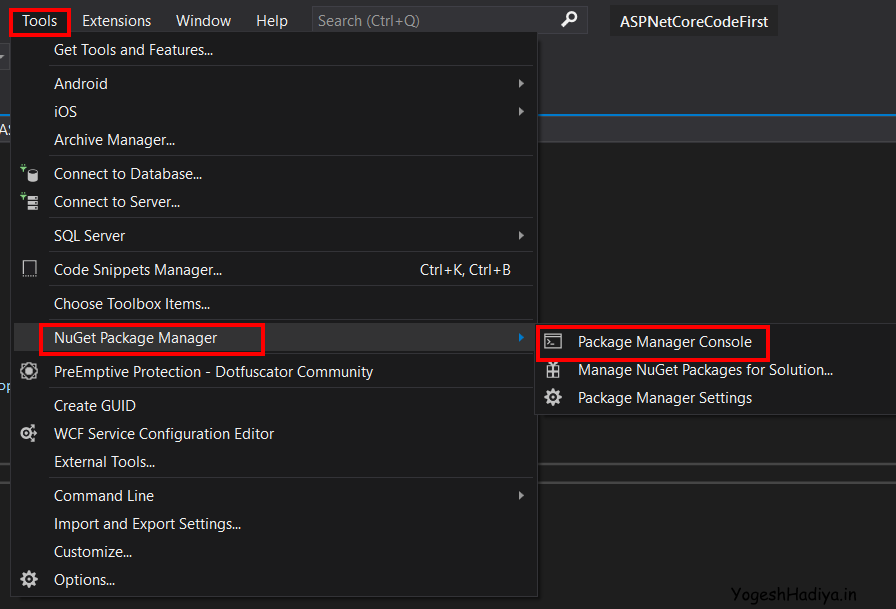Expand the Command Line submenu arrow

click(x=521, y=496)
